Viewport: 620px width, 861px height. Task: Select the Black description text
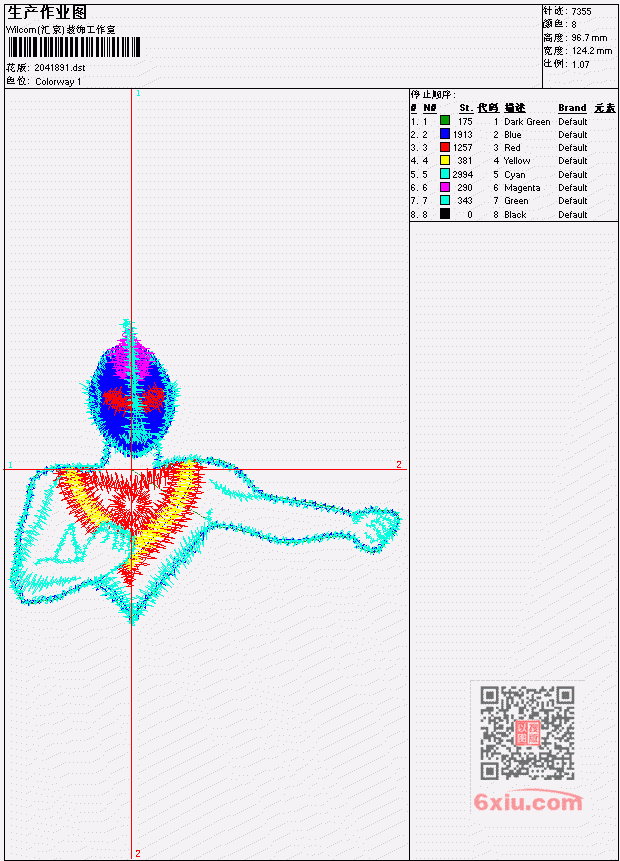[x=515, y=215]
